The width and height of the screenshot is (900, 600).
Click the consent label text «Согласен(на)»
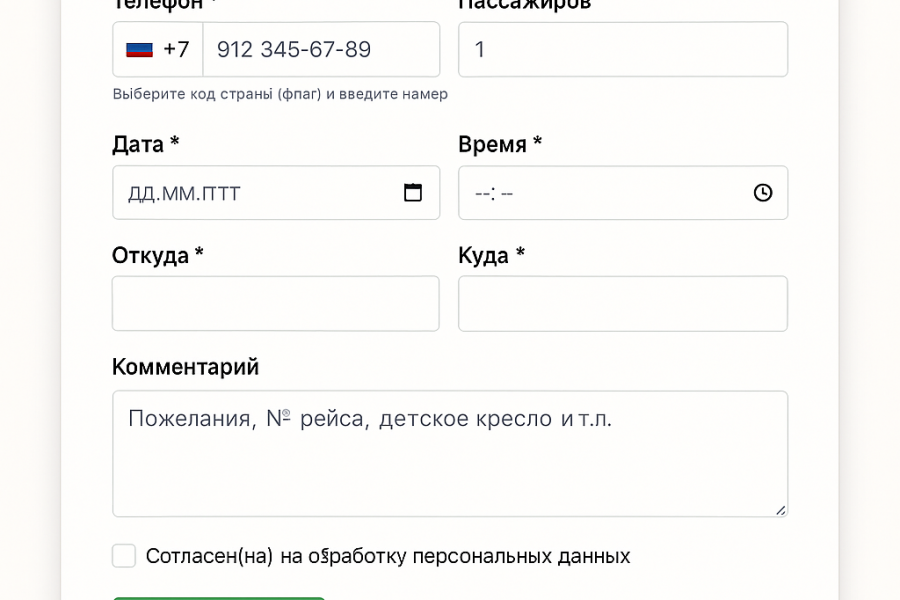(210, 556)
